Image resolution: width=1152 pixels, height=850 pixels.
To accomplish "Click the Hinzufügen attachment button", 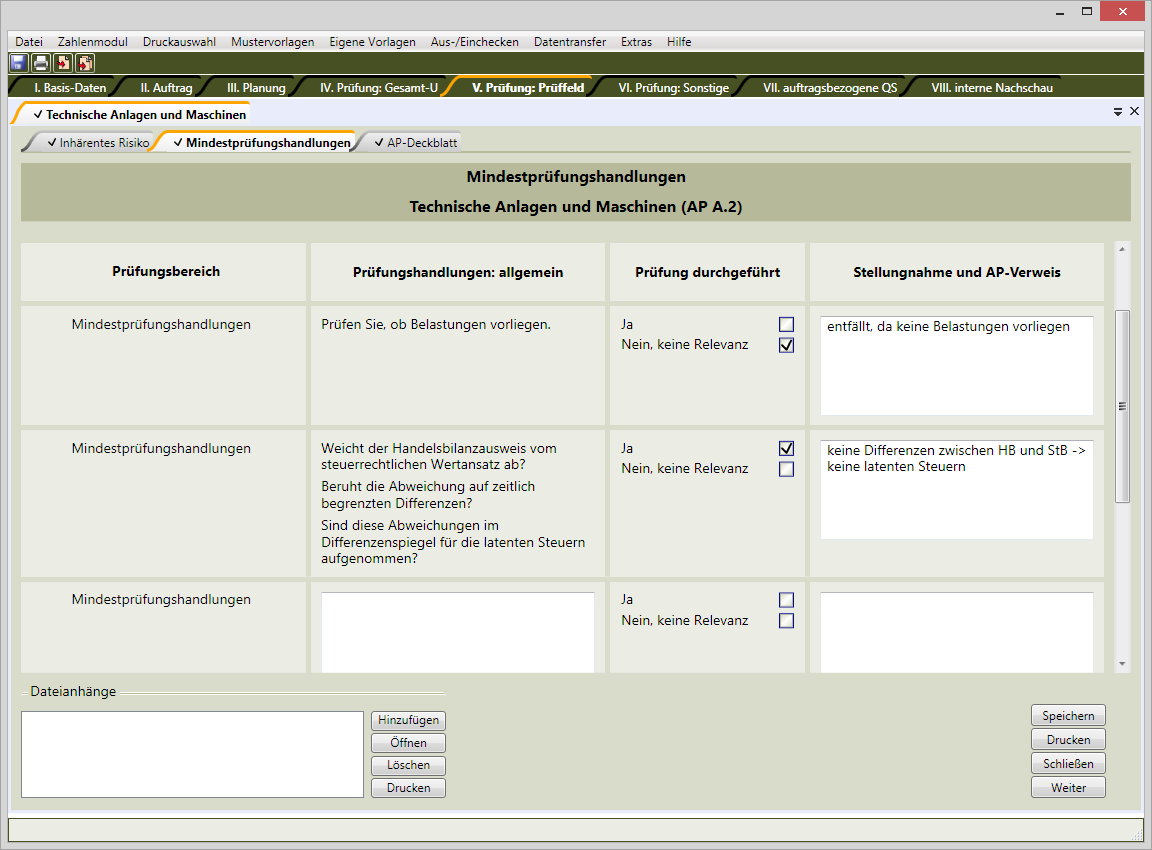I will [x=408, y=720].
